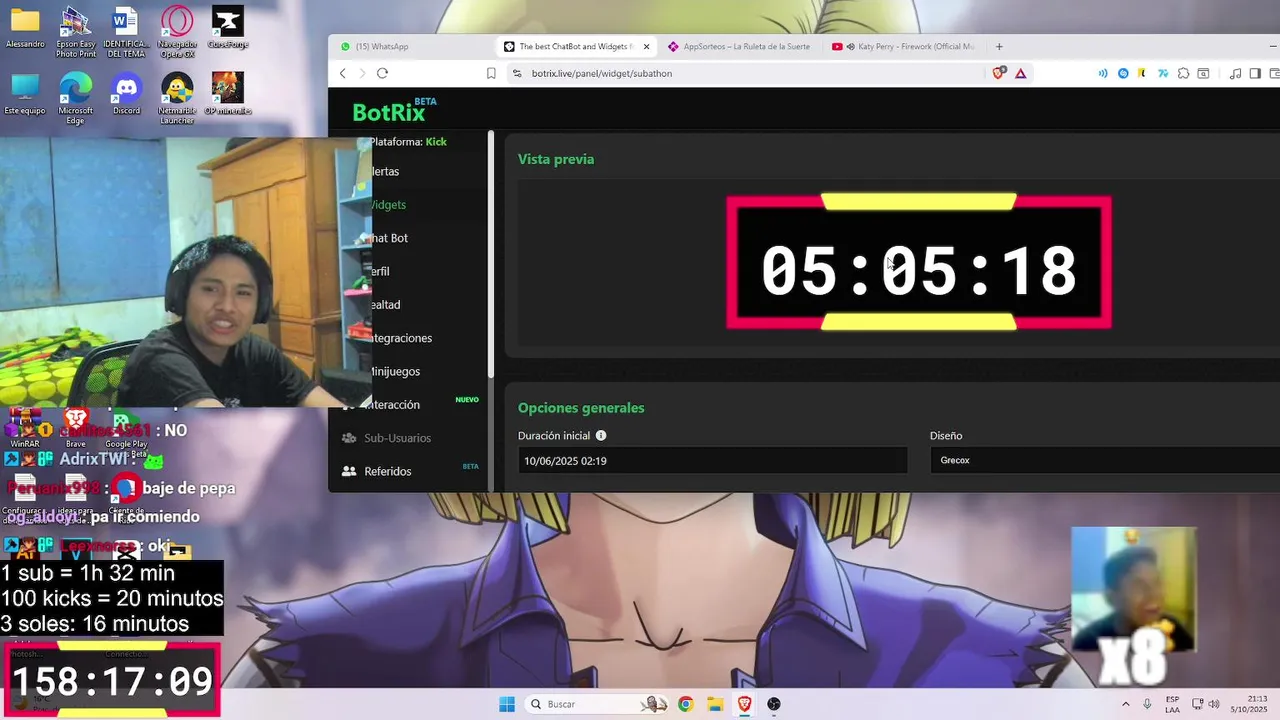
Task: Switch ESP LAA keyboard language
Action: [1172, 704]
